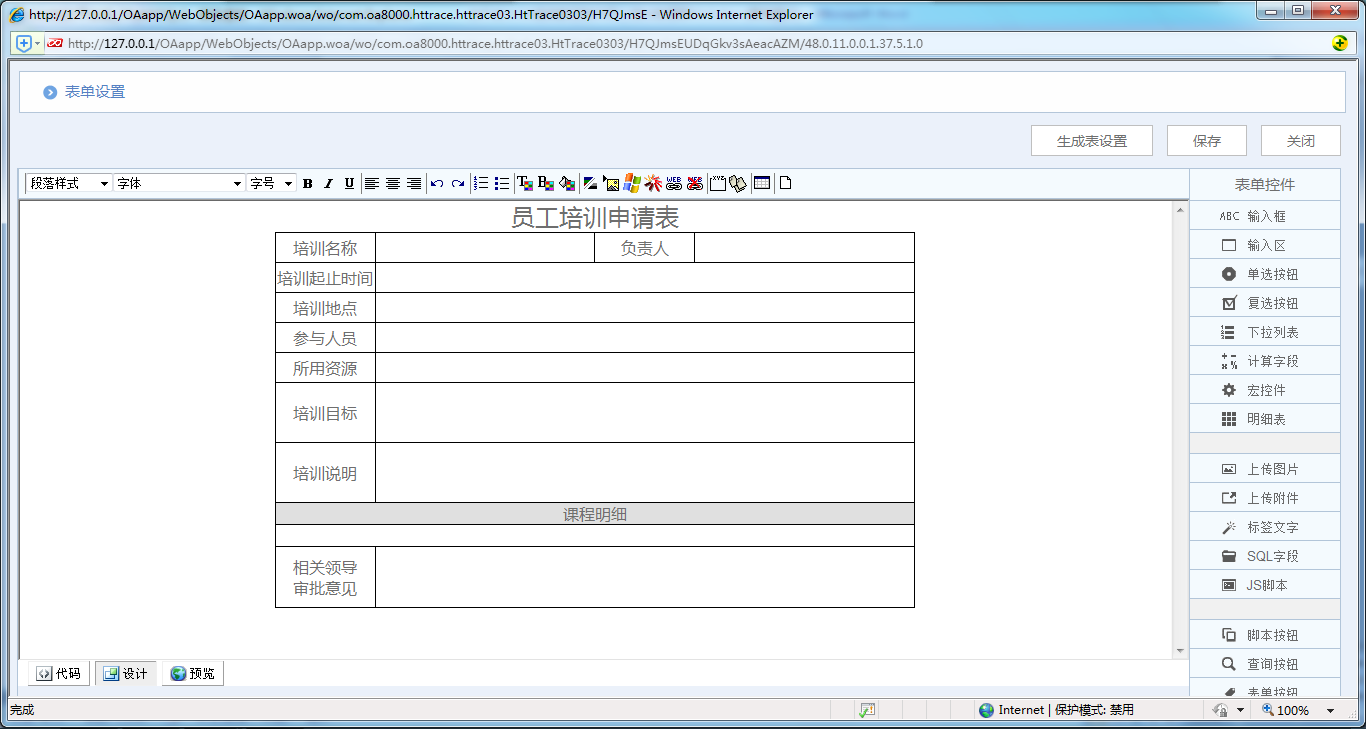This screenshot has width=1366, height=729.
Task: Toggle italic formatting
Action: pos(327,183)
